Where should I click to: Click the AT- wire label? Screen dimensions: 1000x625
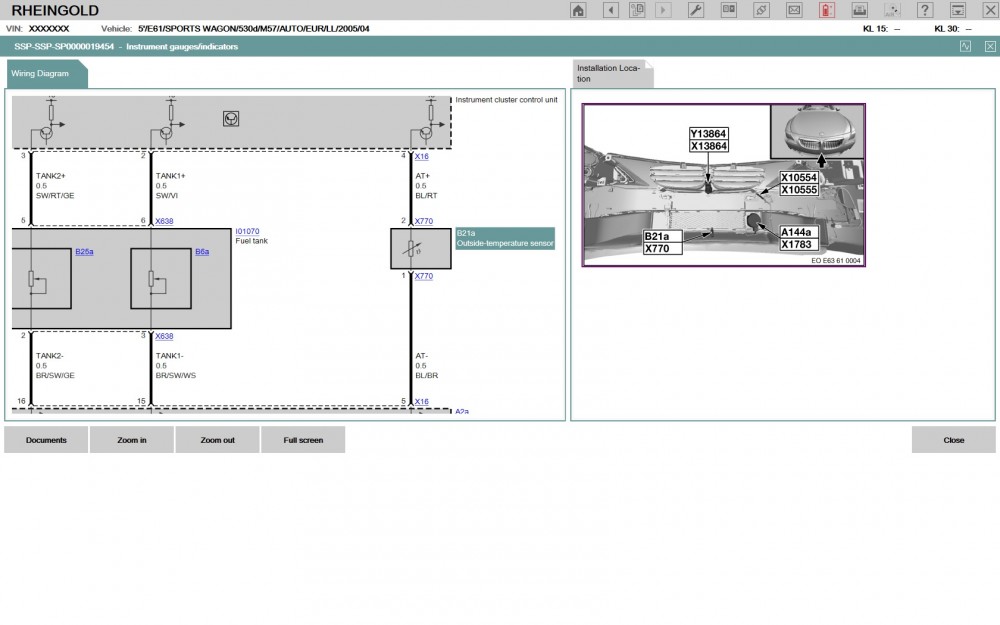point(422,356)
